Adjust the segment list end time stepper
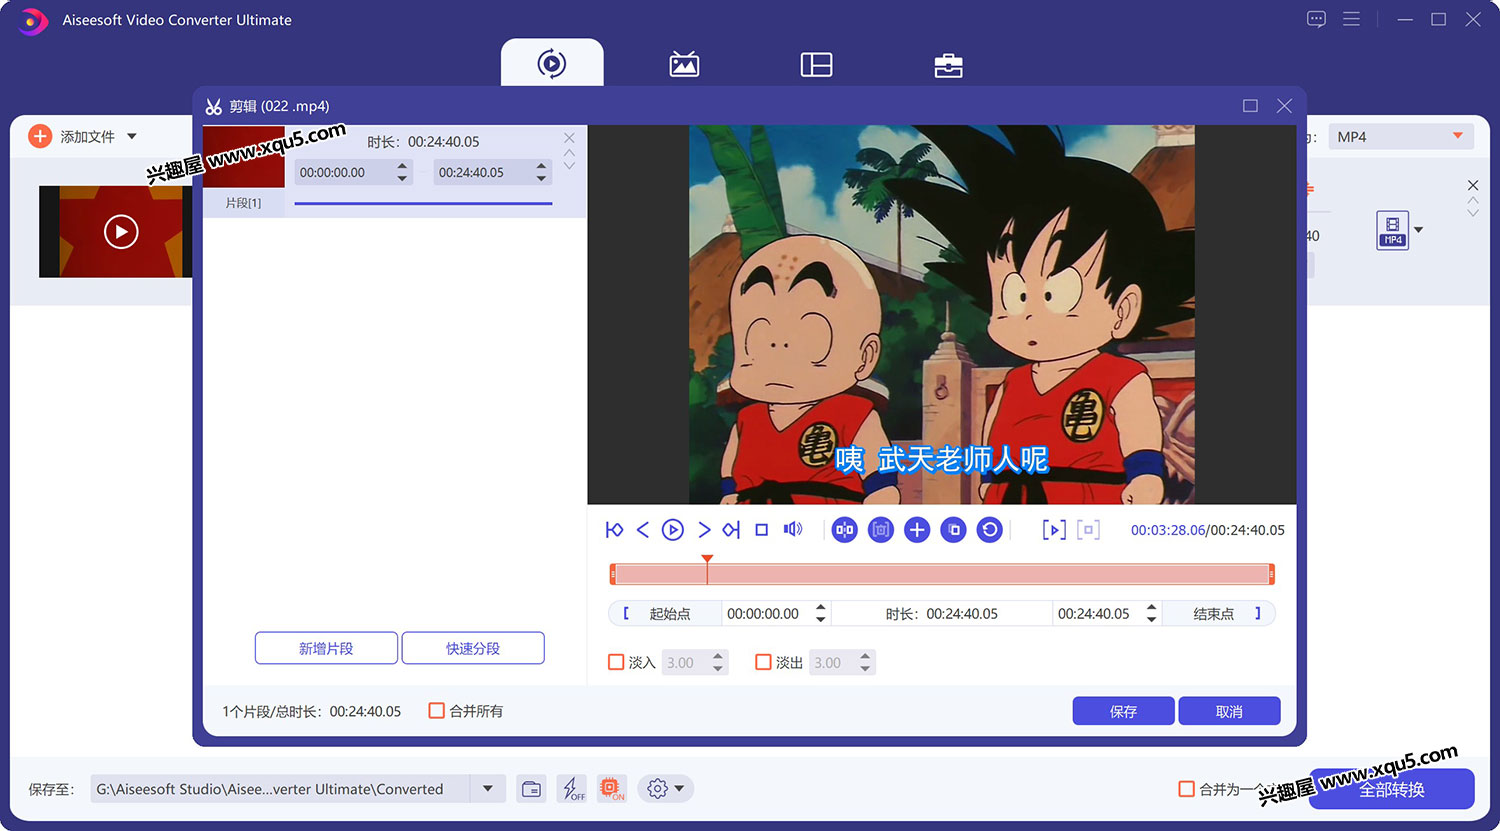The width and height of the screenshot is (1500, 831). 541,173
